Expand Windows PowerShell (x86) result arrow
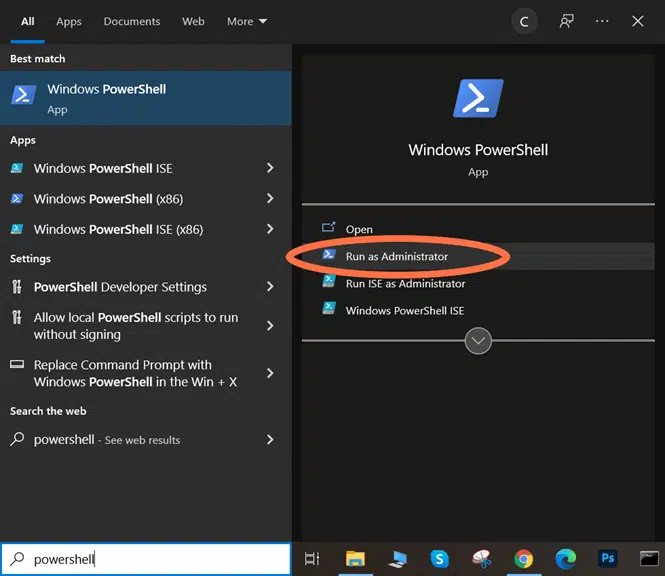The image size is (665, 576). coord(270,199)
